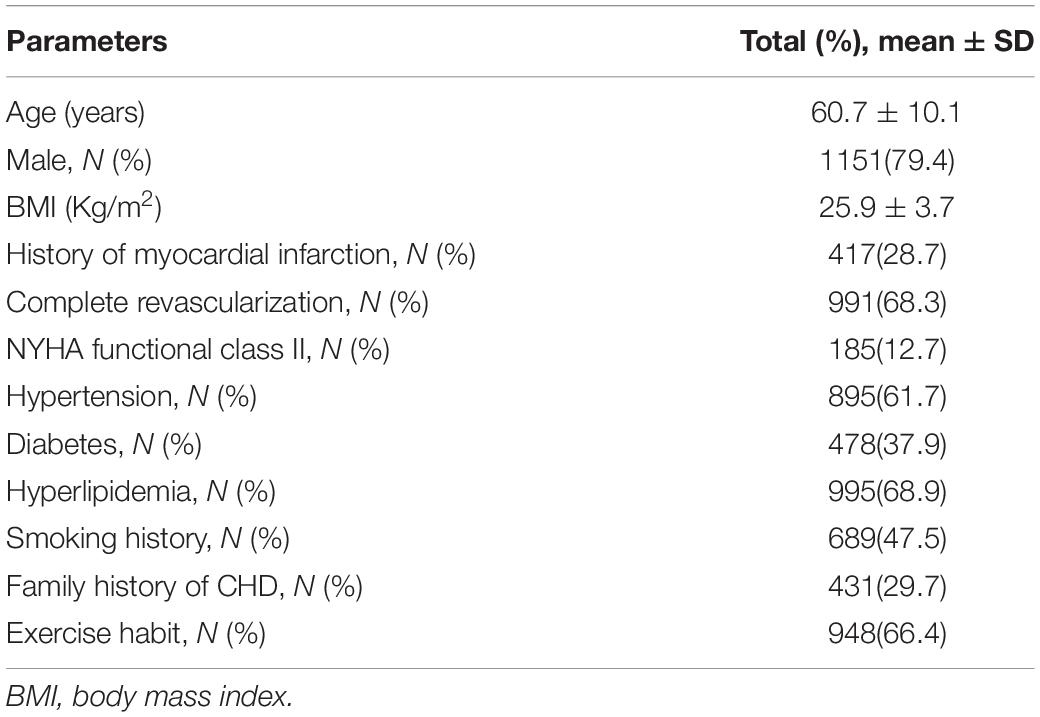This screenshot has width=1040, height=717.
Task: Click NYHA functional class II label
Action: pyautogui.click(x=198, y=350)
